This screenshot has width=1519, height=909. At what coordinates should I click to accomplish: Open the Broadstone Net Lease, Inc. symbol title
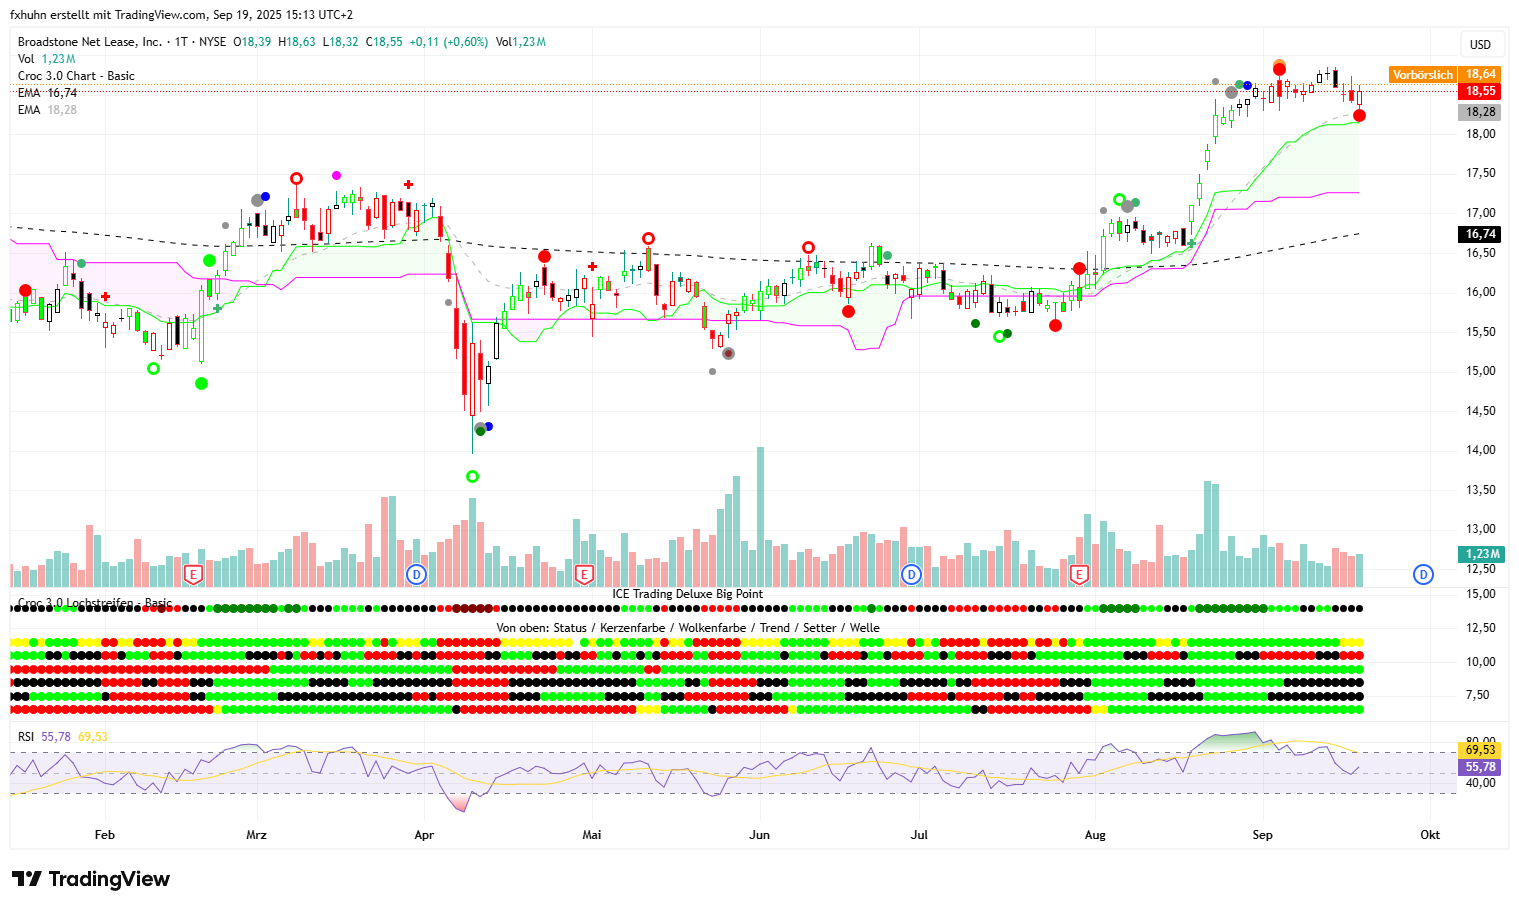[90, 42]
